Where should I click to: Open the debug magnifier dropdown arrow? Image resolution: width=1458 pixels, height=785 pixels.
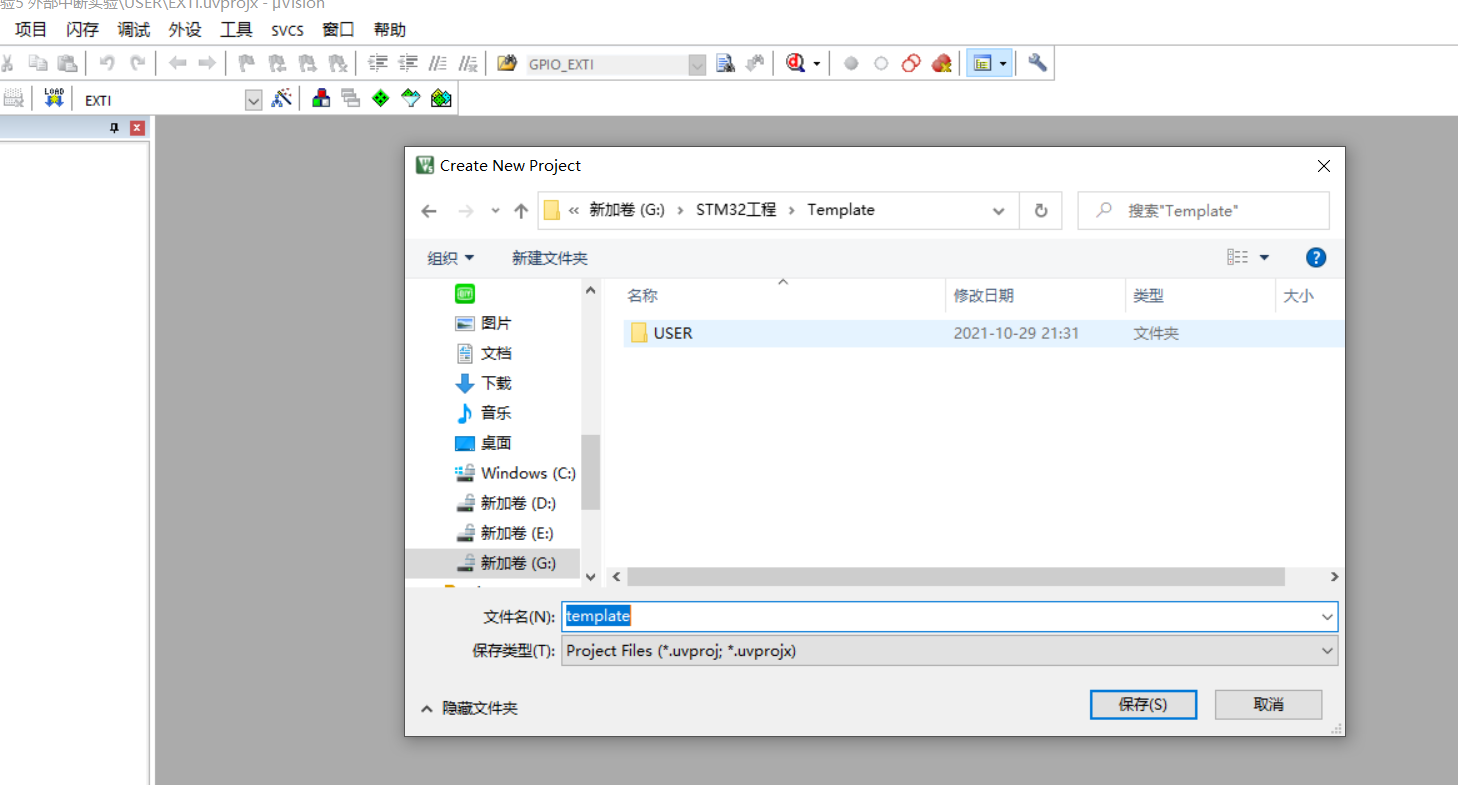pos(817,63)
